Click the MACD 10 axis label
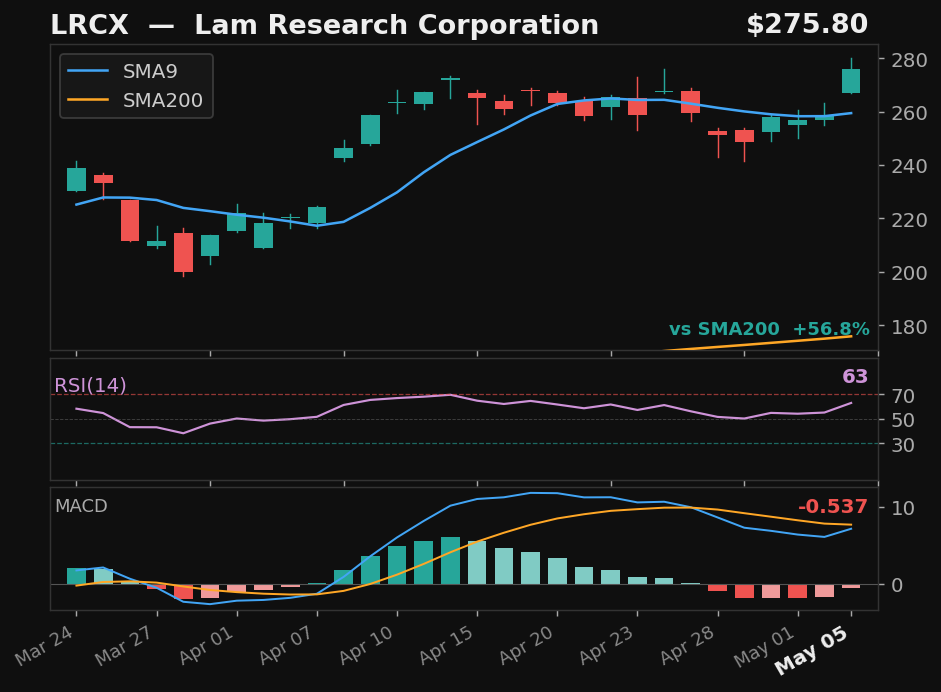The width and height of the screenshot is (941, 692). click(x=903, y=508)
